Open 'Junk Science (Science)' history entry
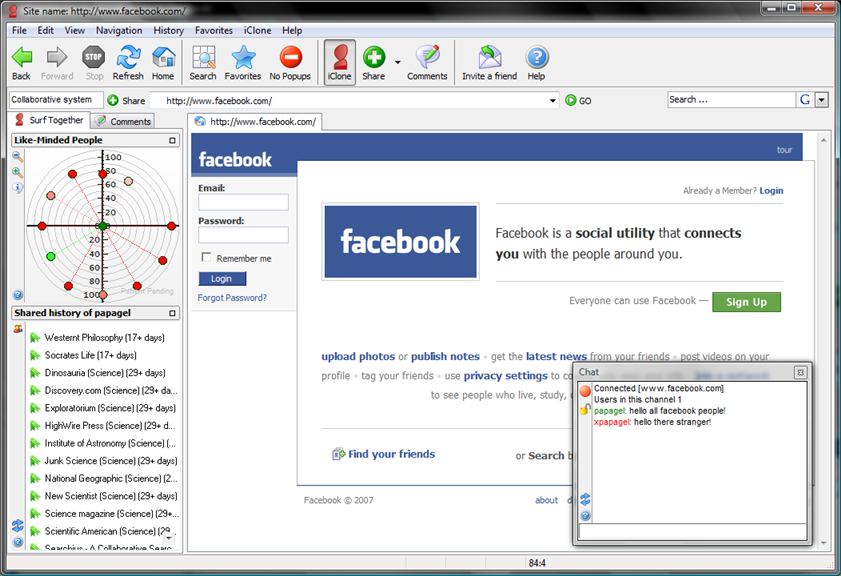 coord(104,461)
